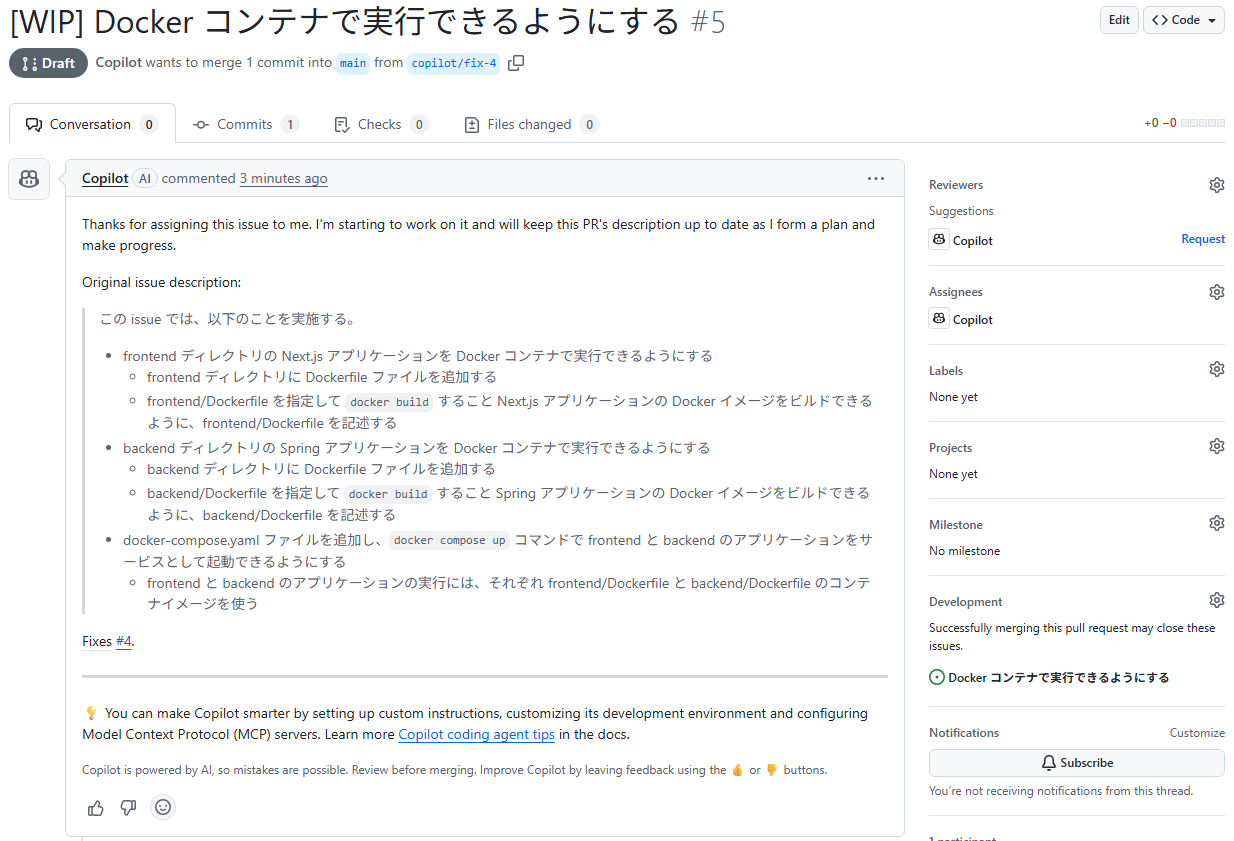Click the diffstat bar indicator
Image resolution: width=1234 pixels, height=841 pixels.
1202,124
